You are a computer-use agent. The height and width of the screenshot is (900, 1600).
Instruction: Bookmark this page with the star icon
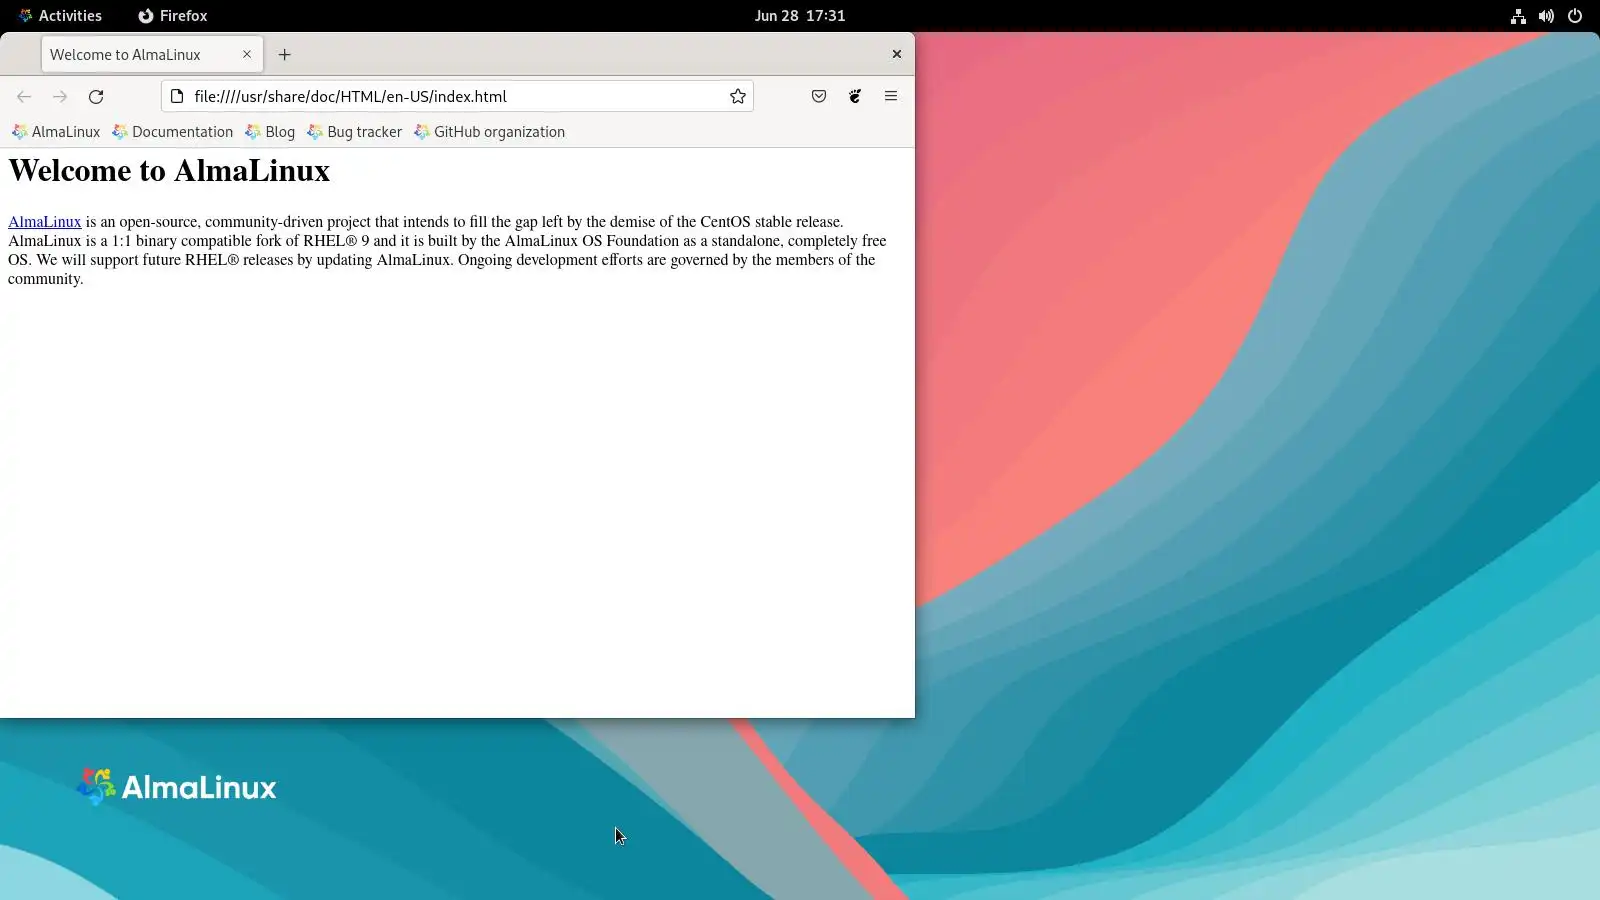738,97
